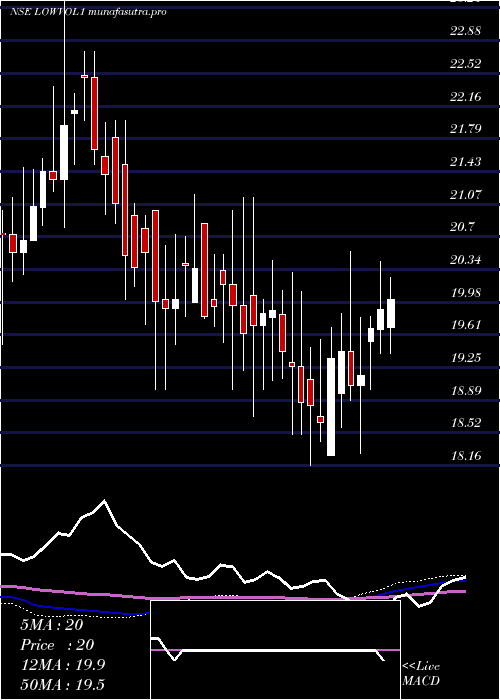The width and height of the screenshot is (500, 700).
Task: Click the last white candlestick on the right
Action: 391,313
